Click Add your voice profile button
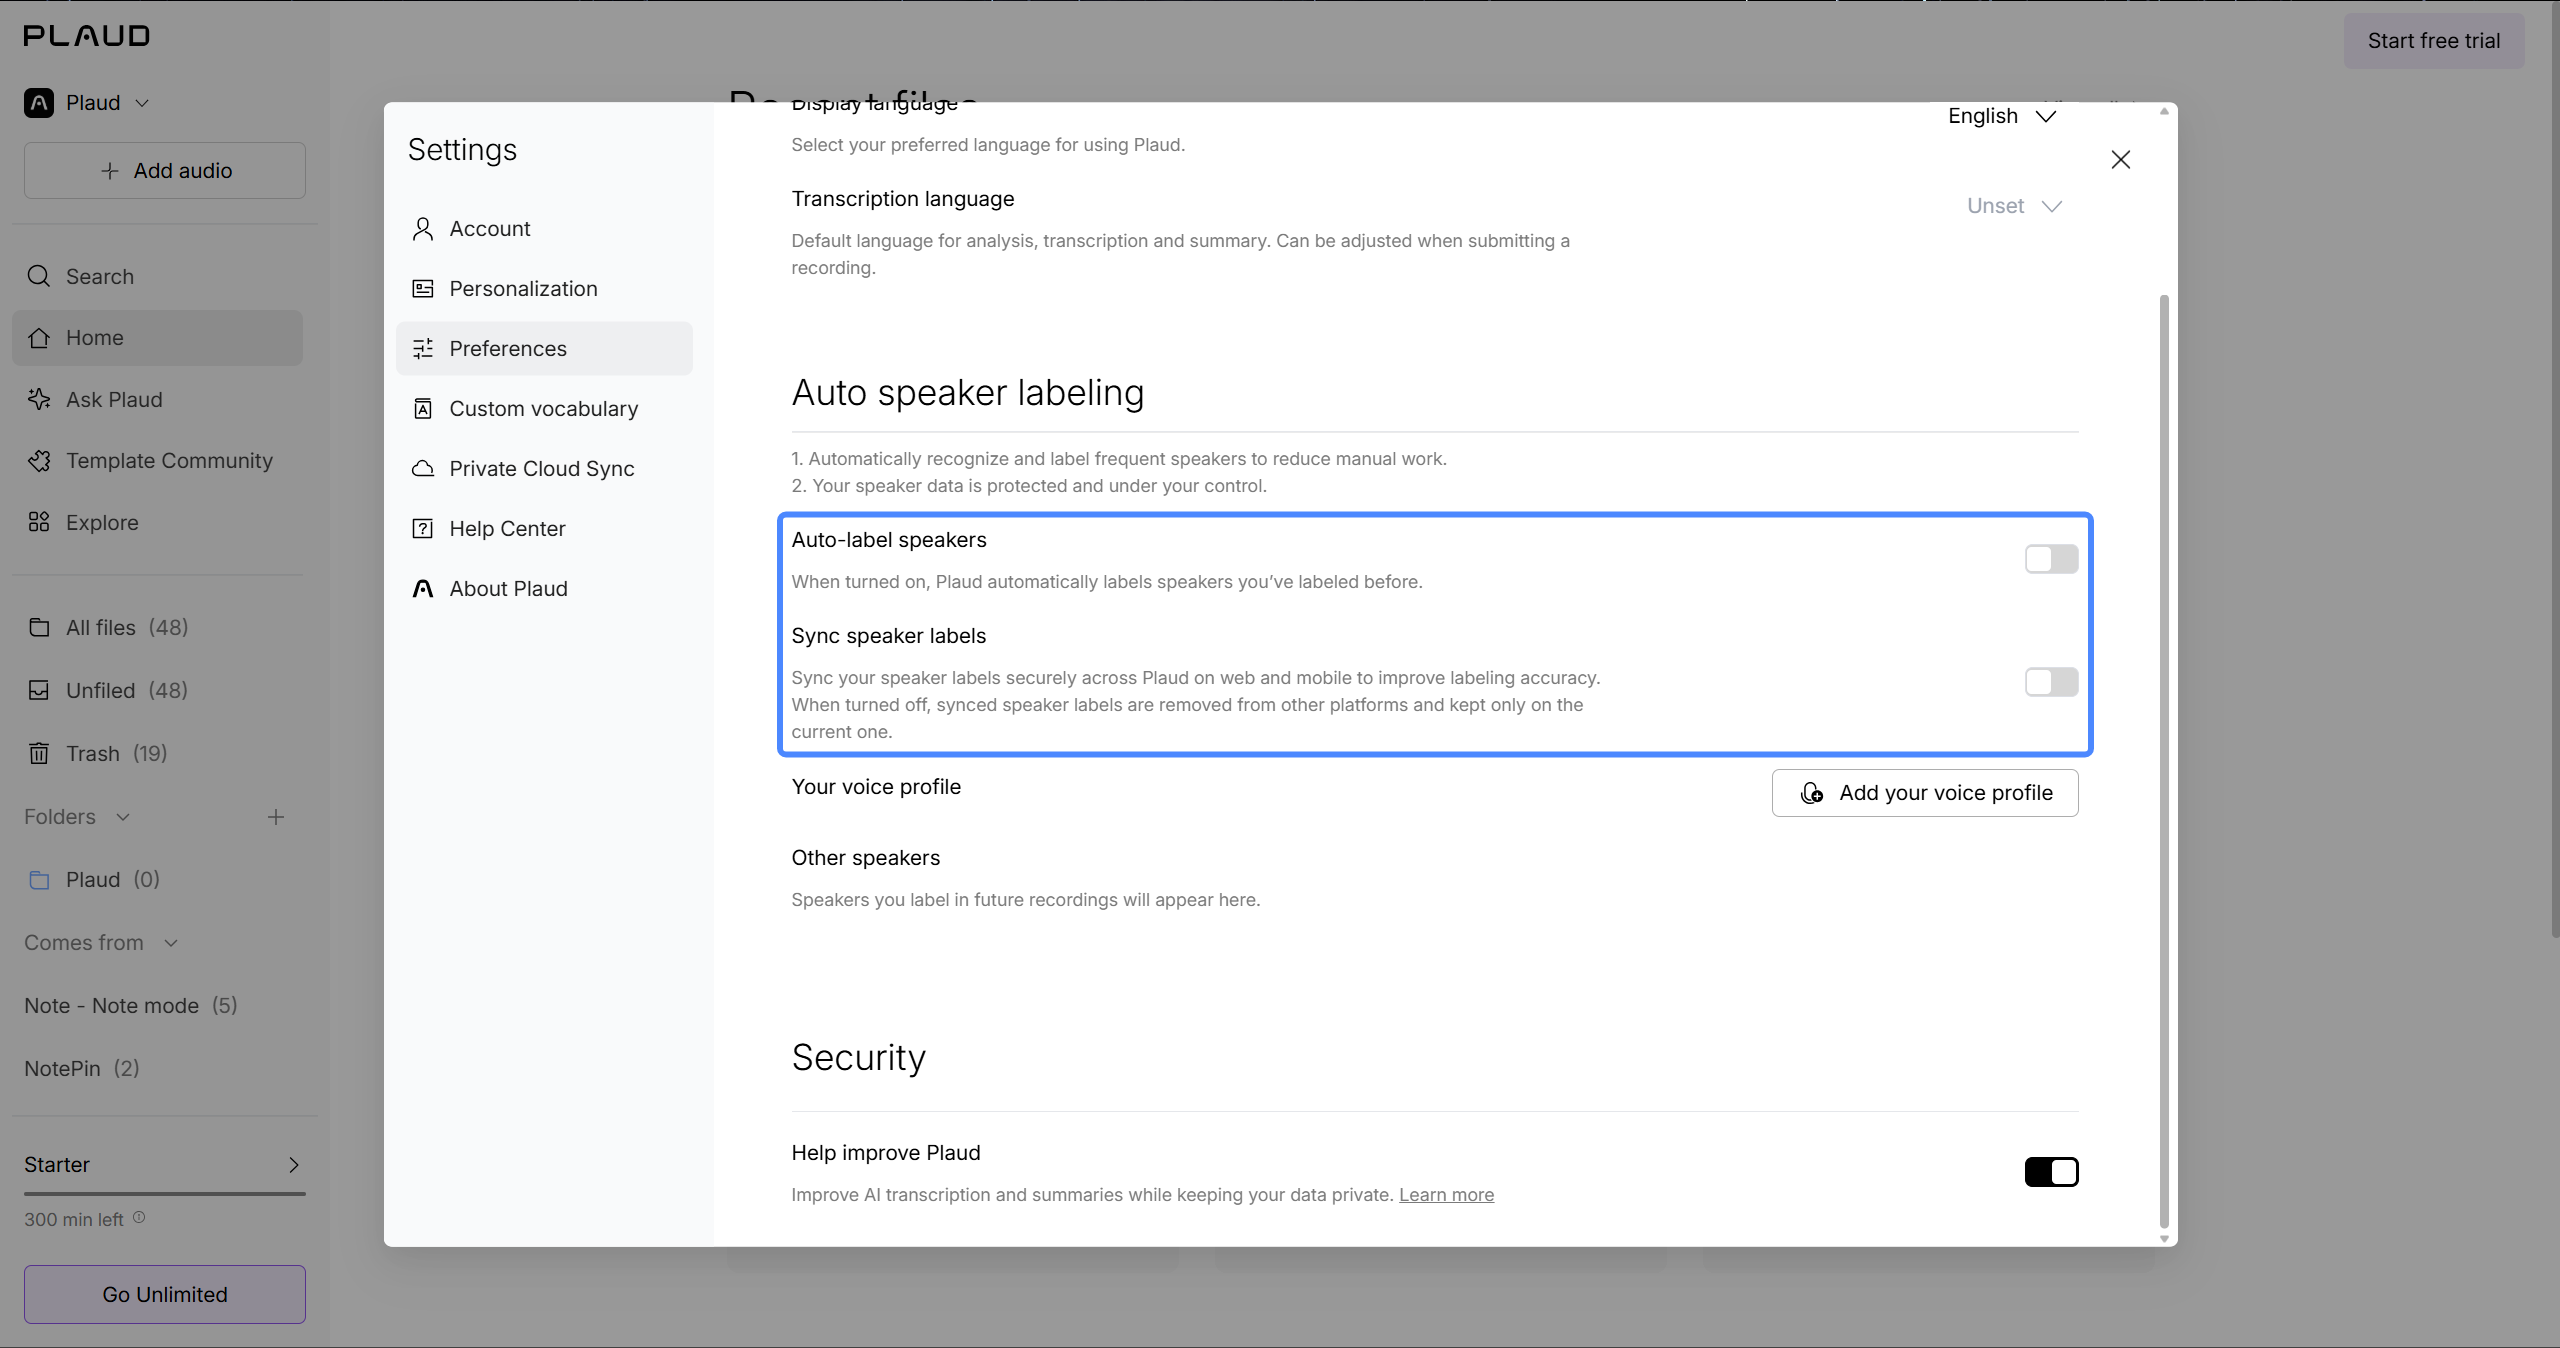2560x1348 pixels. point(1925,793)
